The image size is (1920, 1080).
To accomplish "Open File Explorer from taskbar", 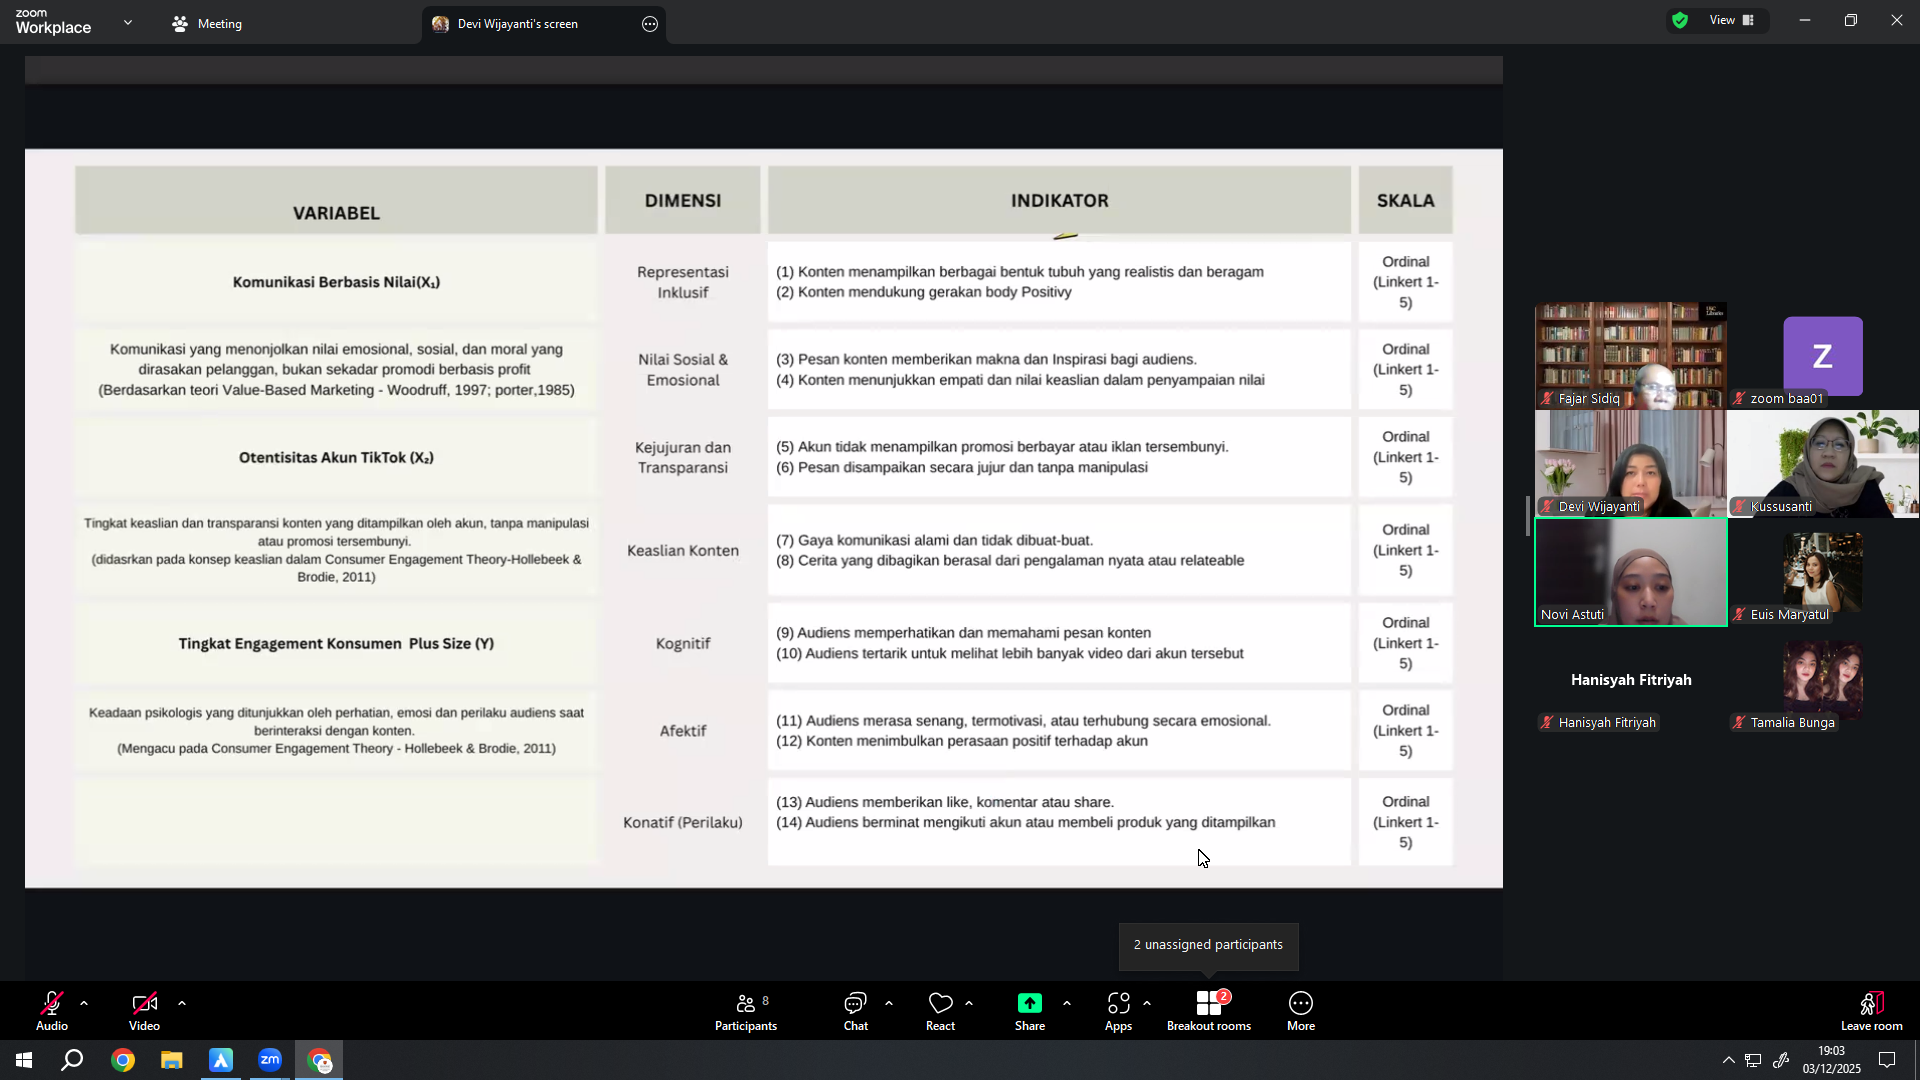I will 172,1060.
